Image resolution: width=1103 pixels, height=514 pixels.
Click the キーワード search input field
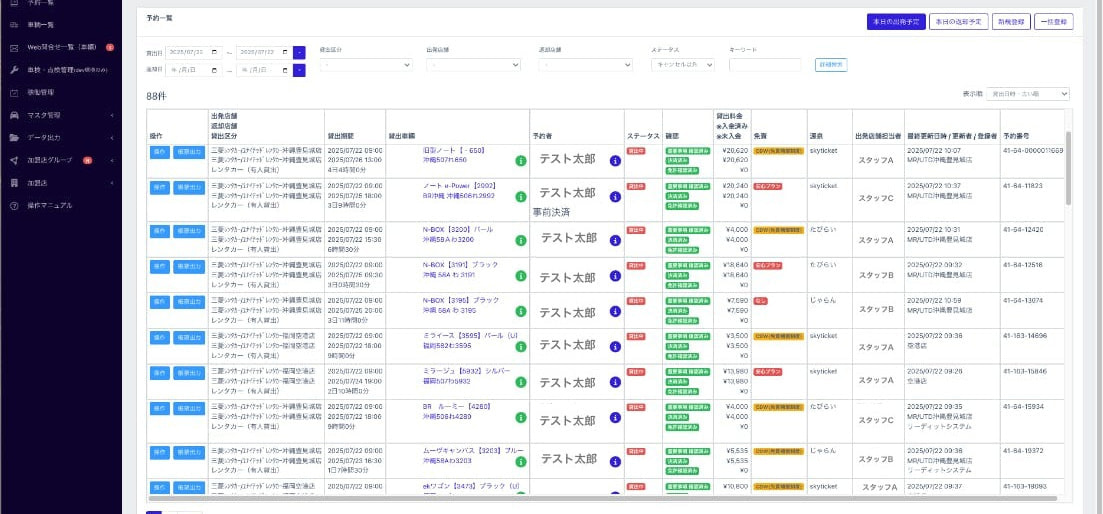coord(765,65)
